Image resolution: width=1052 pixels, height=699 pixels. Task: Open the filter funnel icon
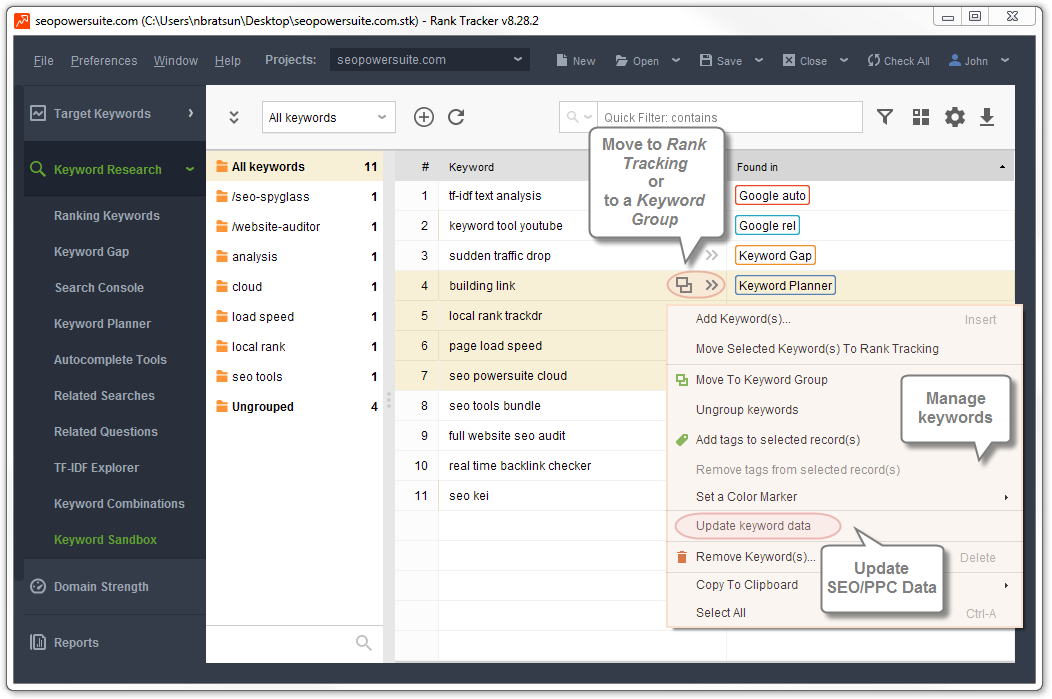(x=885, y=117)
